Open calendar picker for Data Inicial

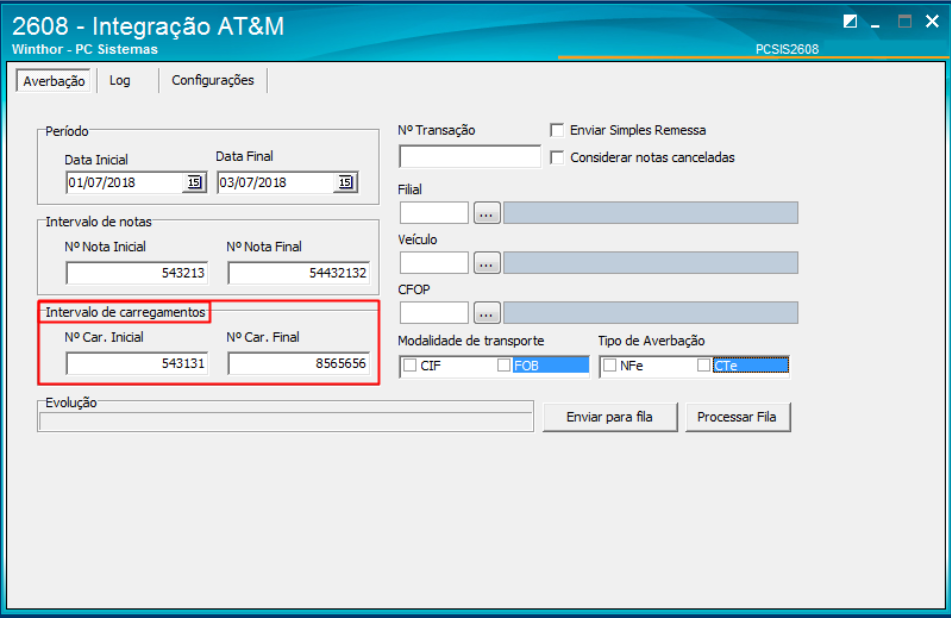click(x=194, y=182)
